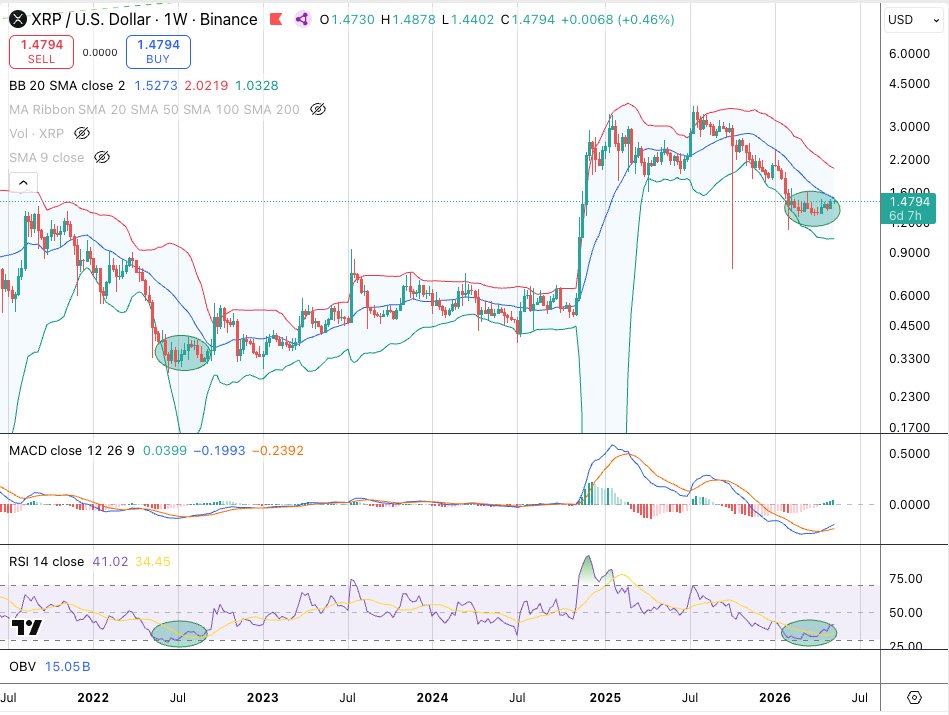Toggle visibility of MA Ribbon indicator
This screenshot has height=715, width=949.
pyautogui.click(x=318, y=110)
